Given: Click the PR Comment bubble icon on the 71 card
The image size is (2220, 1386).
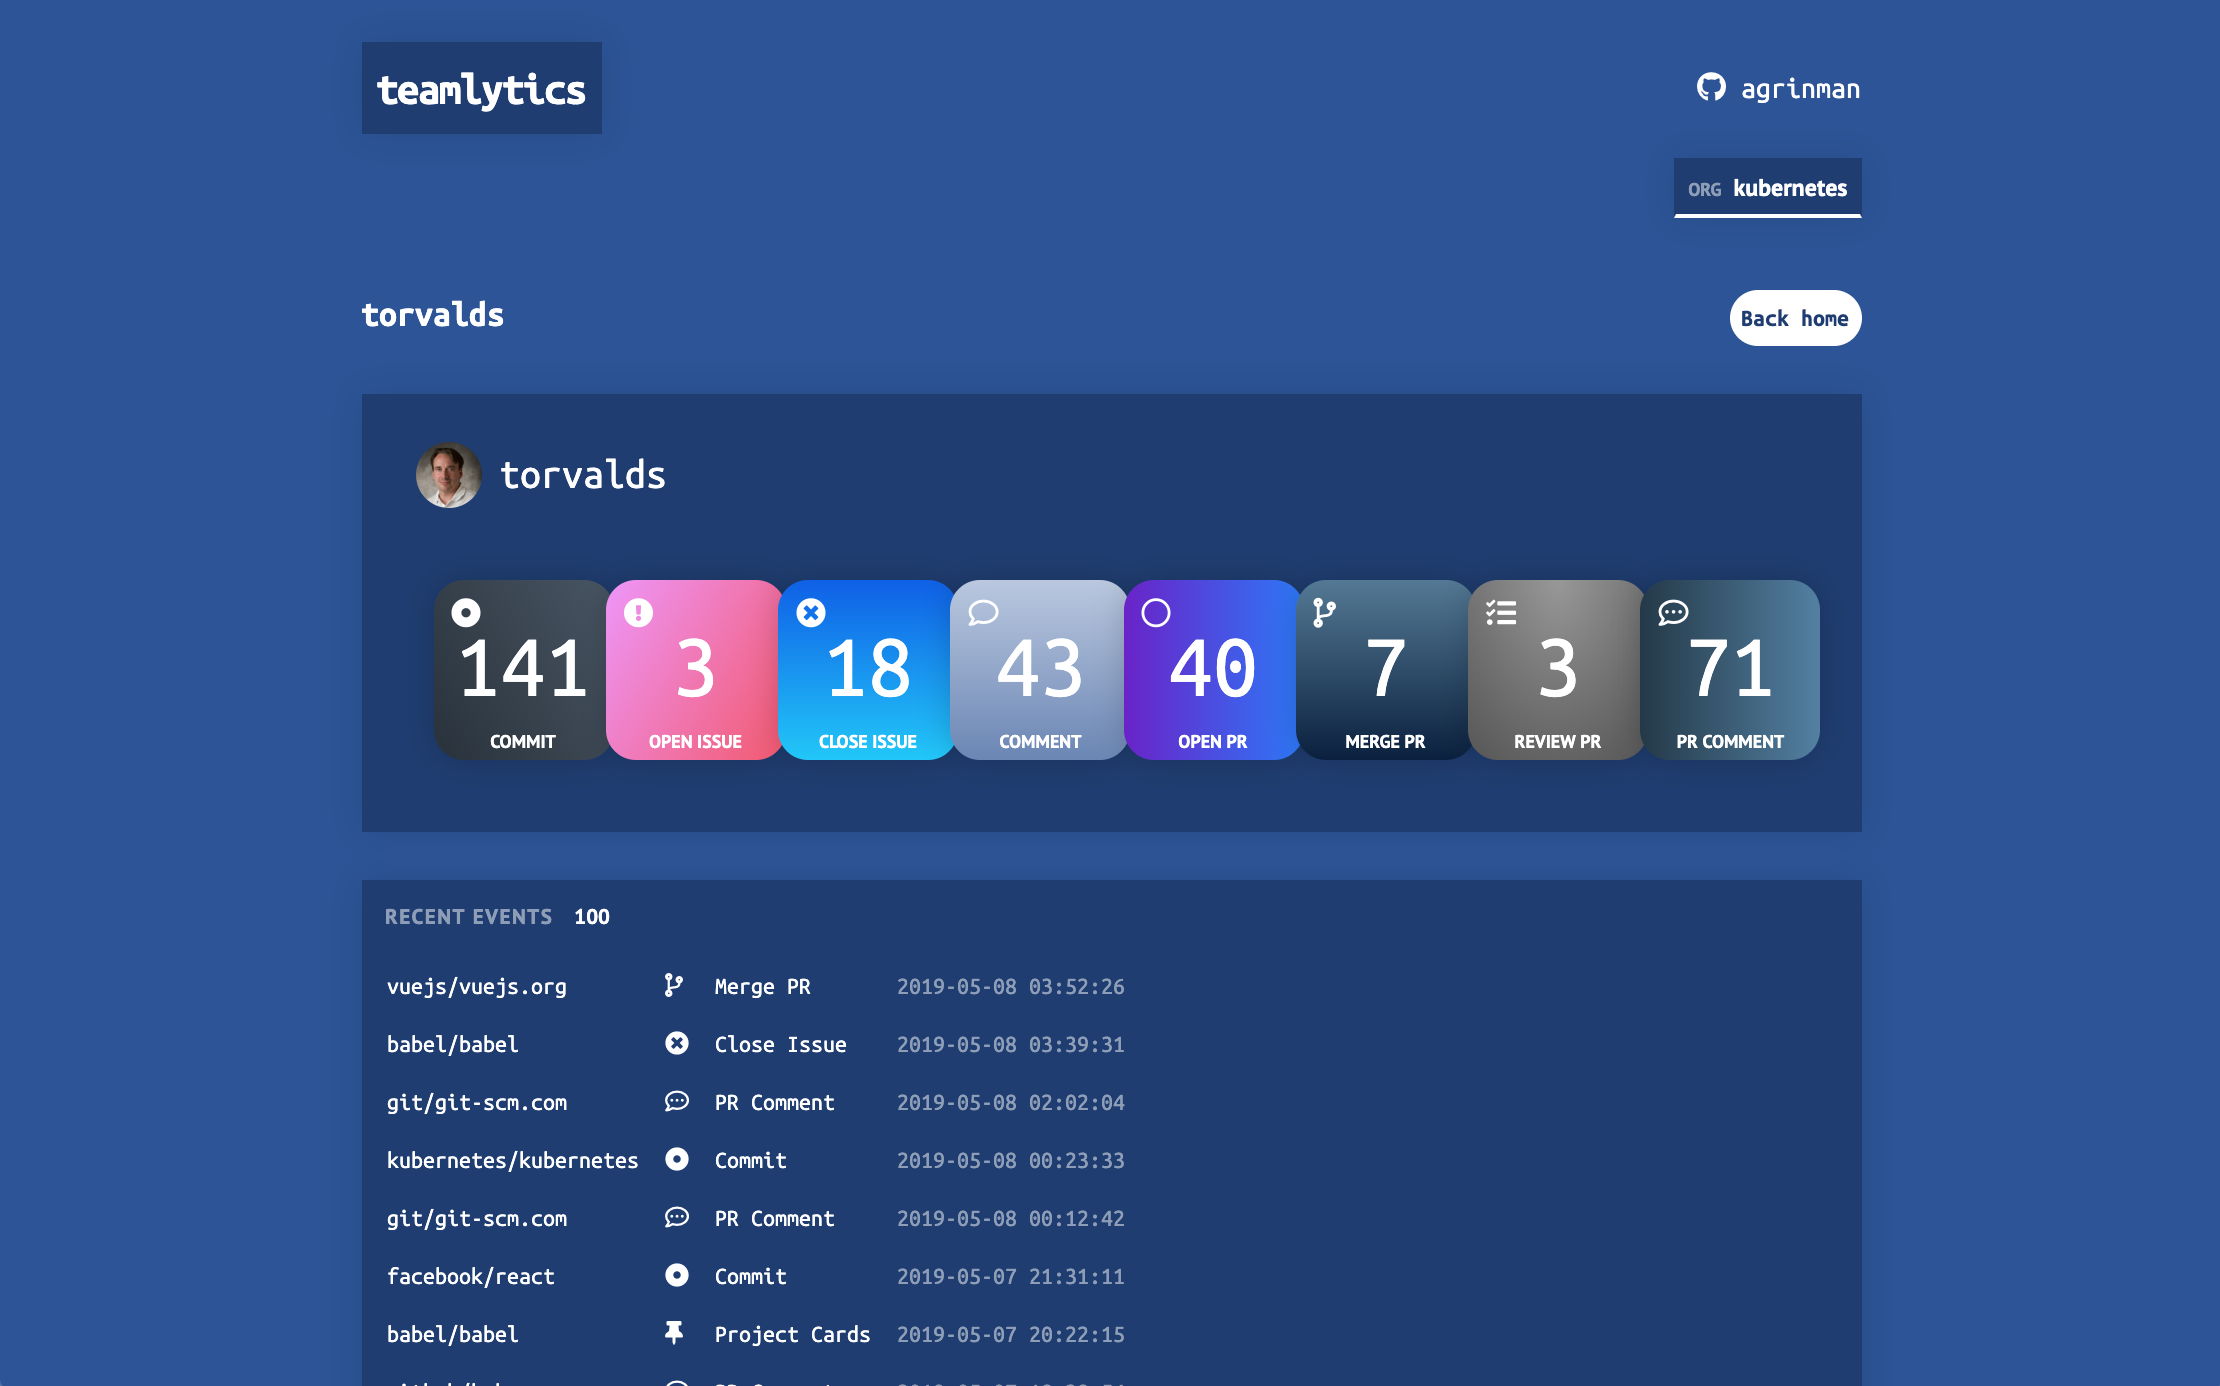Looking at the screenshot, I should 1672,614.
